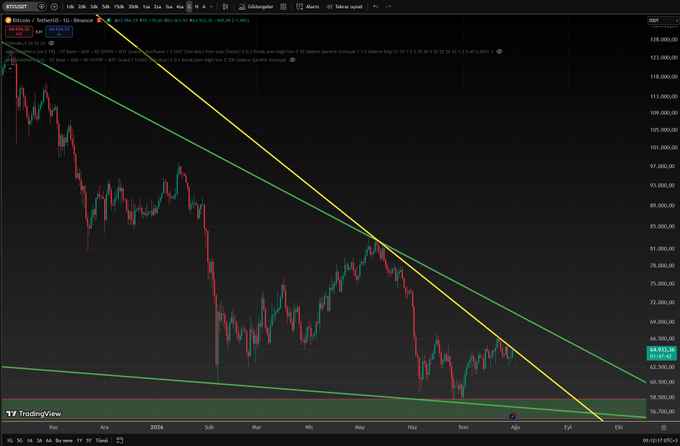680x446 pixels.
Task: Click the blue AL buy price button
Action: (59, 31)
